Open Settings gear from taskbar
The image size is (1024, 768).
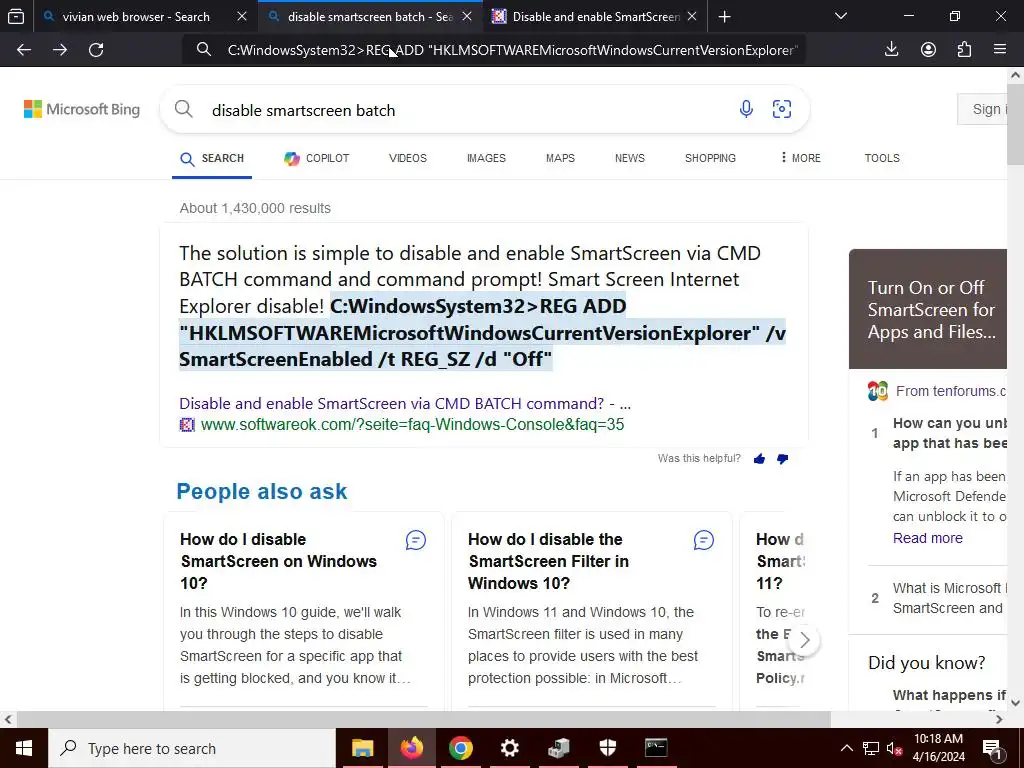point(509,748)
